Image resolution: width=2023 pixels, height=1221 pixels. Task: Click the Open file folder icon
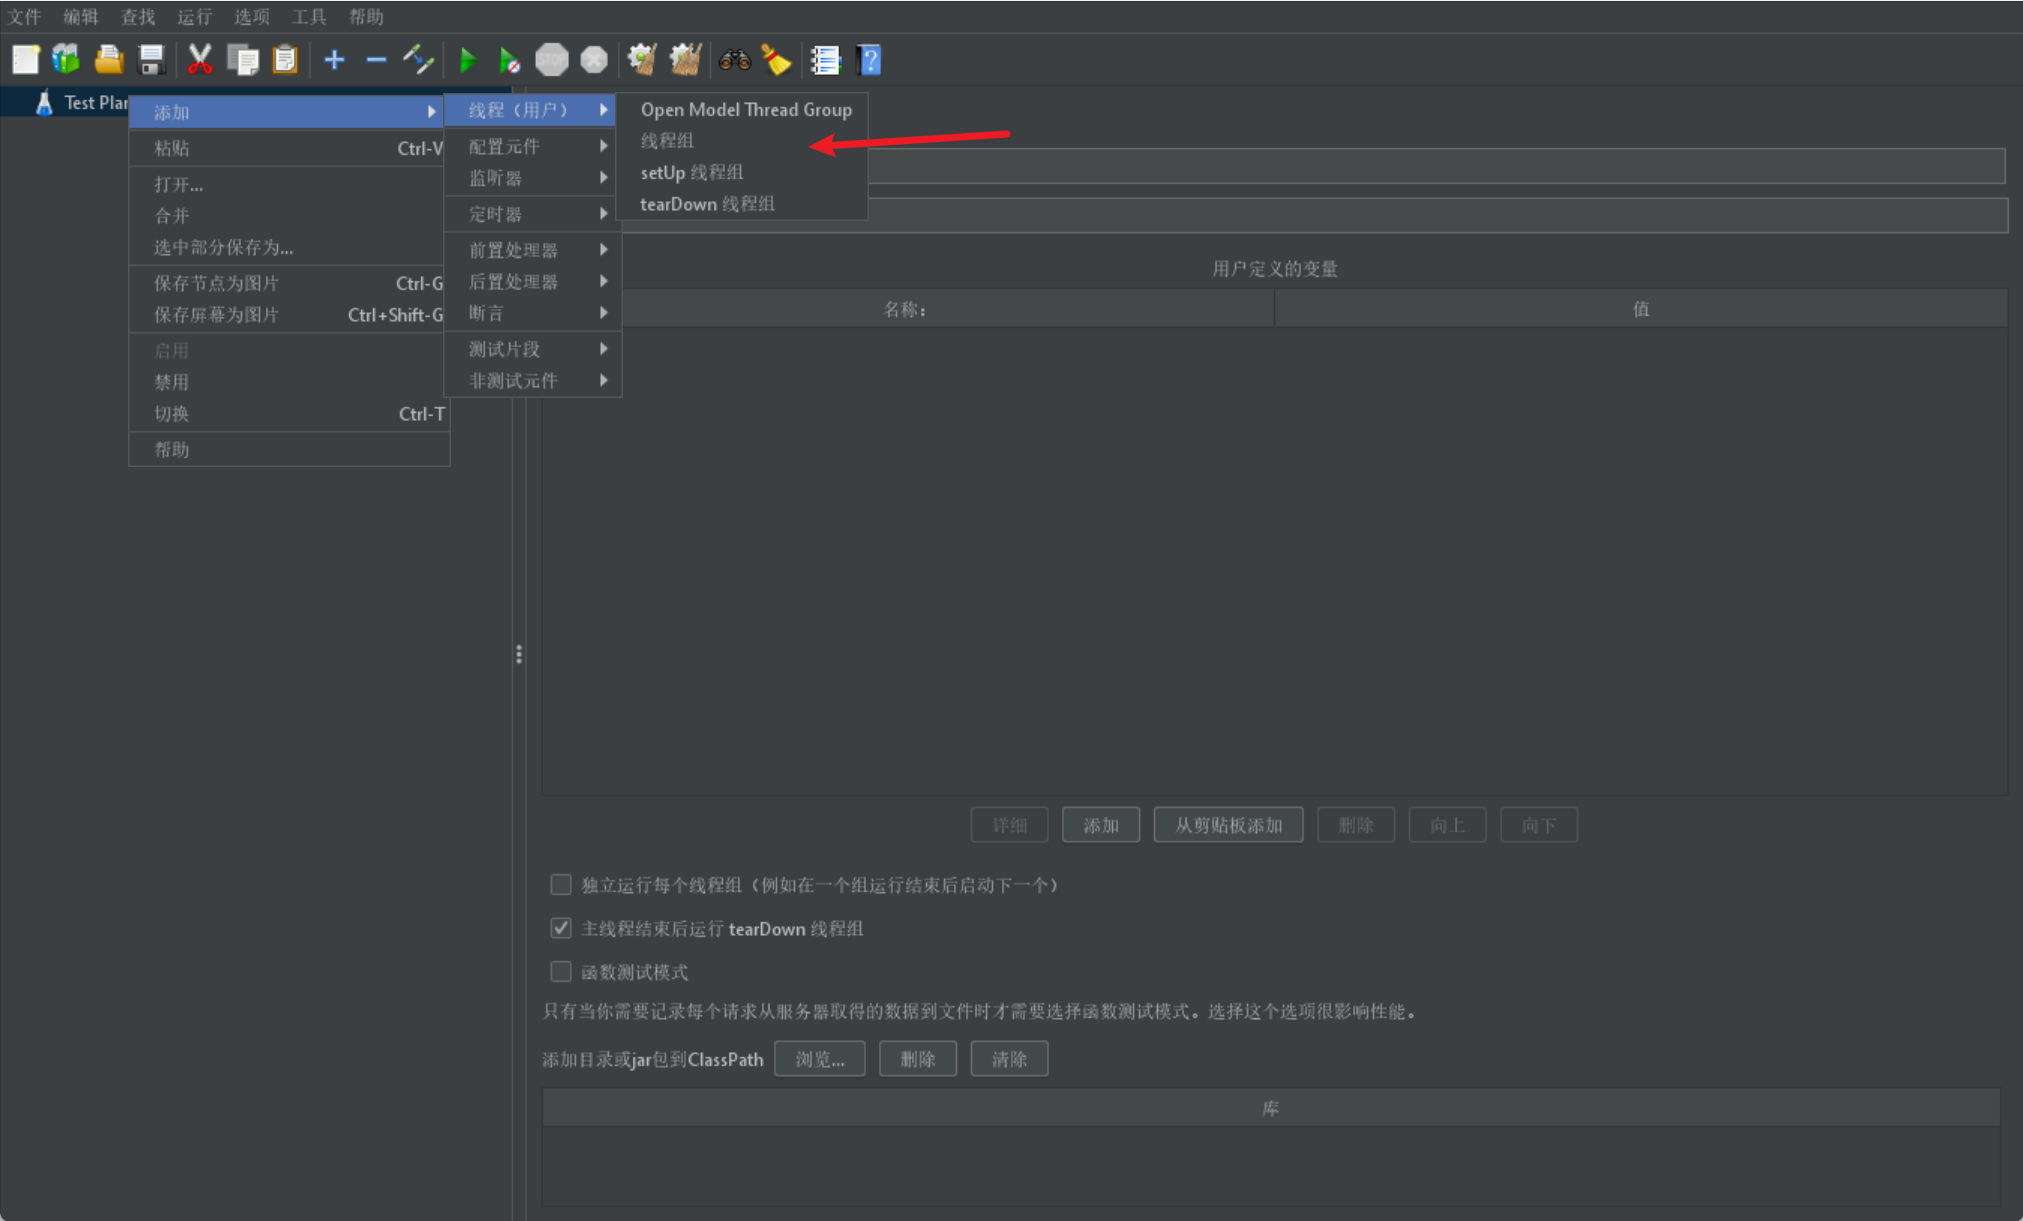pos(108,60)
